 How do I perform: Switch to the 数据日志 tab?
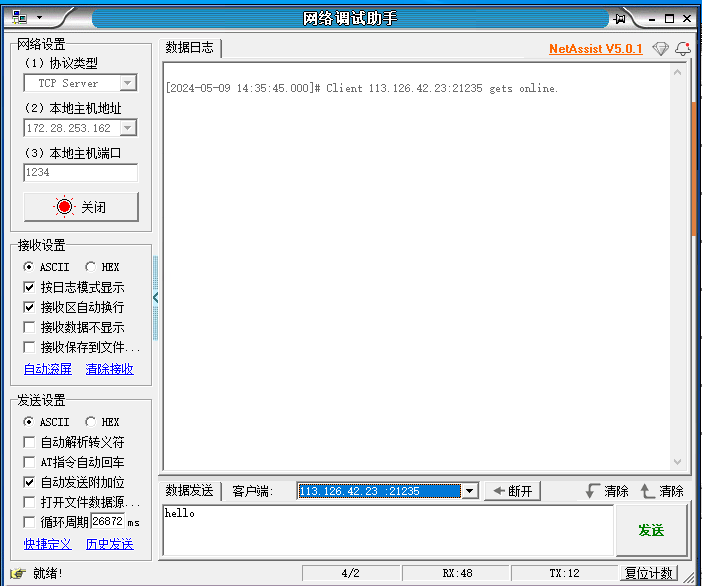[190, 47]
